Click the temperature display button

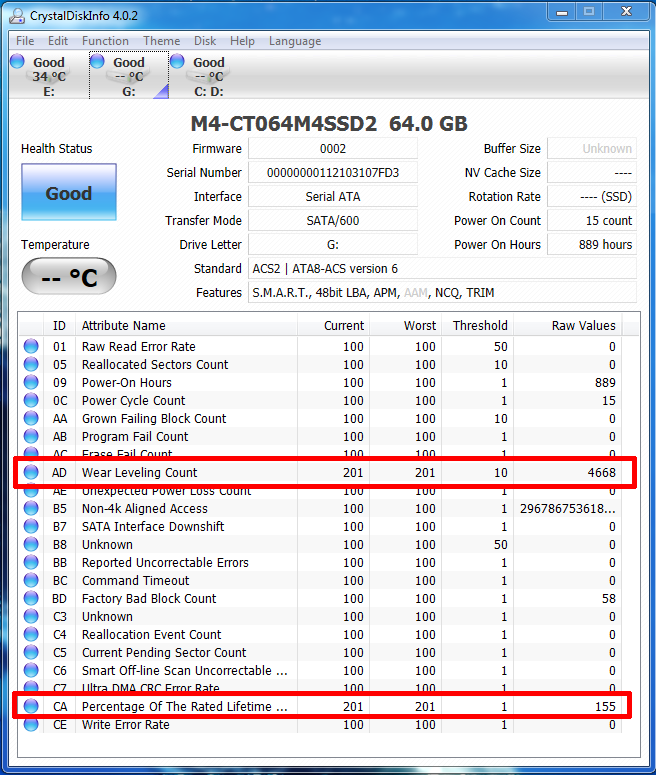click(69, 276)
